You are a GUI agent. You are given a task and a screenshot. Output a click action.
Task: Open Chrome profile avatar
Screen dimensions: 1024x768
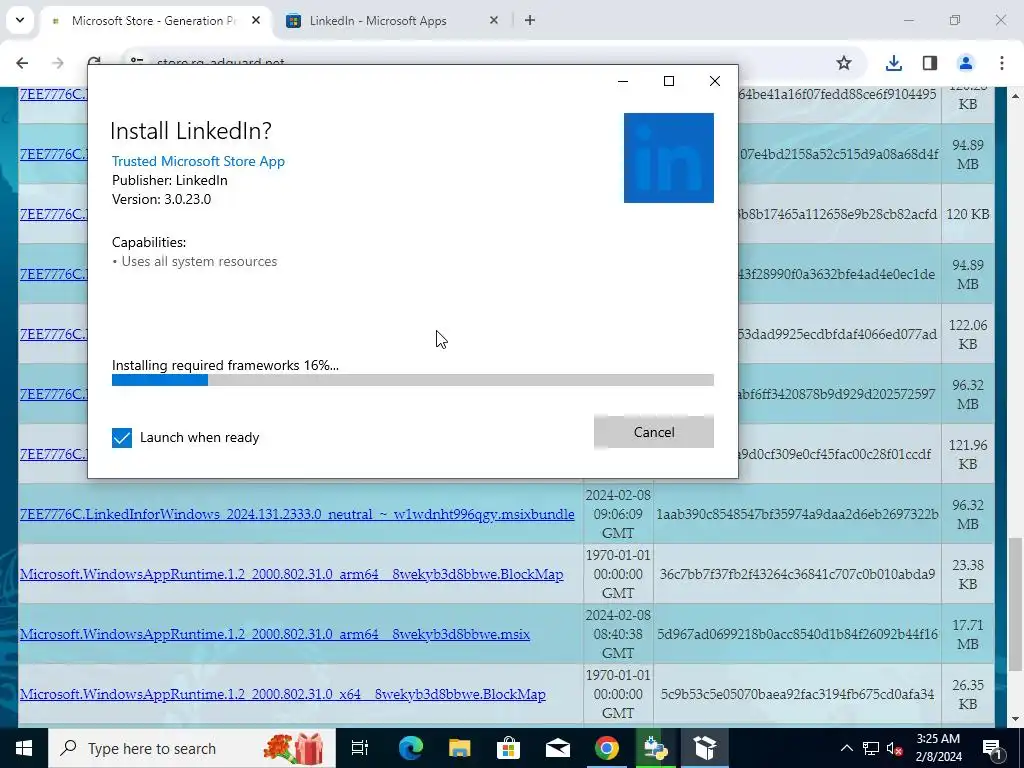[x=965, y=63]
